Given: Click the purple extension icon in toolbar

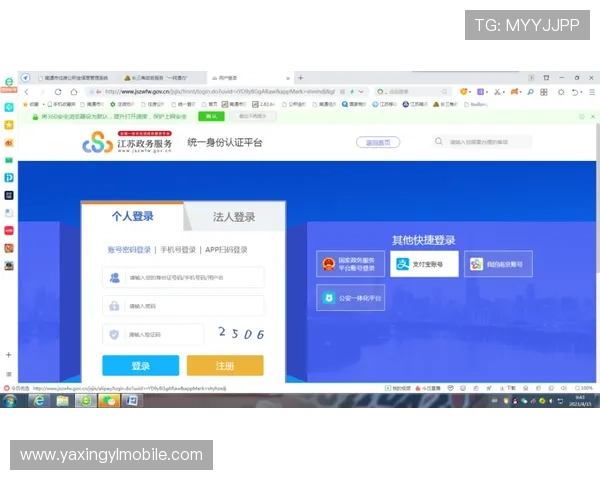Looking at the screenshot, I should [x=480, y=92].
